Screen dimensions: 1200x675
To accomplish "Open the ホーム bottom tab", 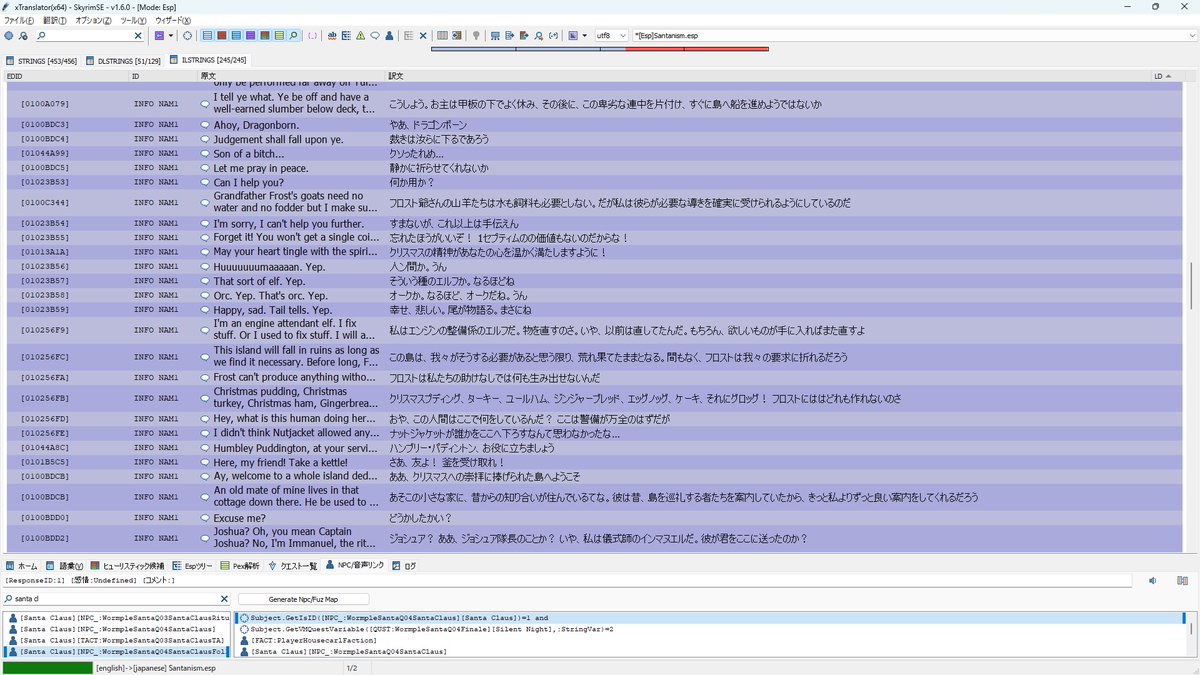I will point(22,565).
